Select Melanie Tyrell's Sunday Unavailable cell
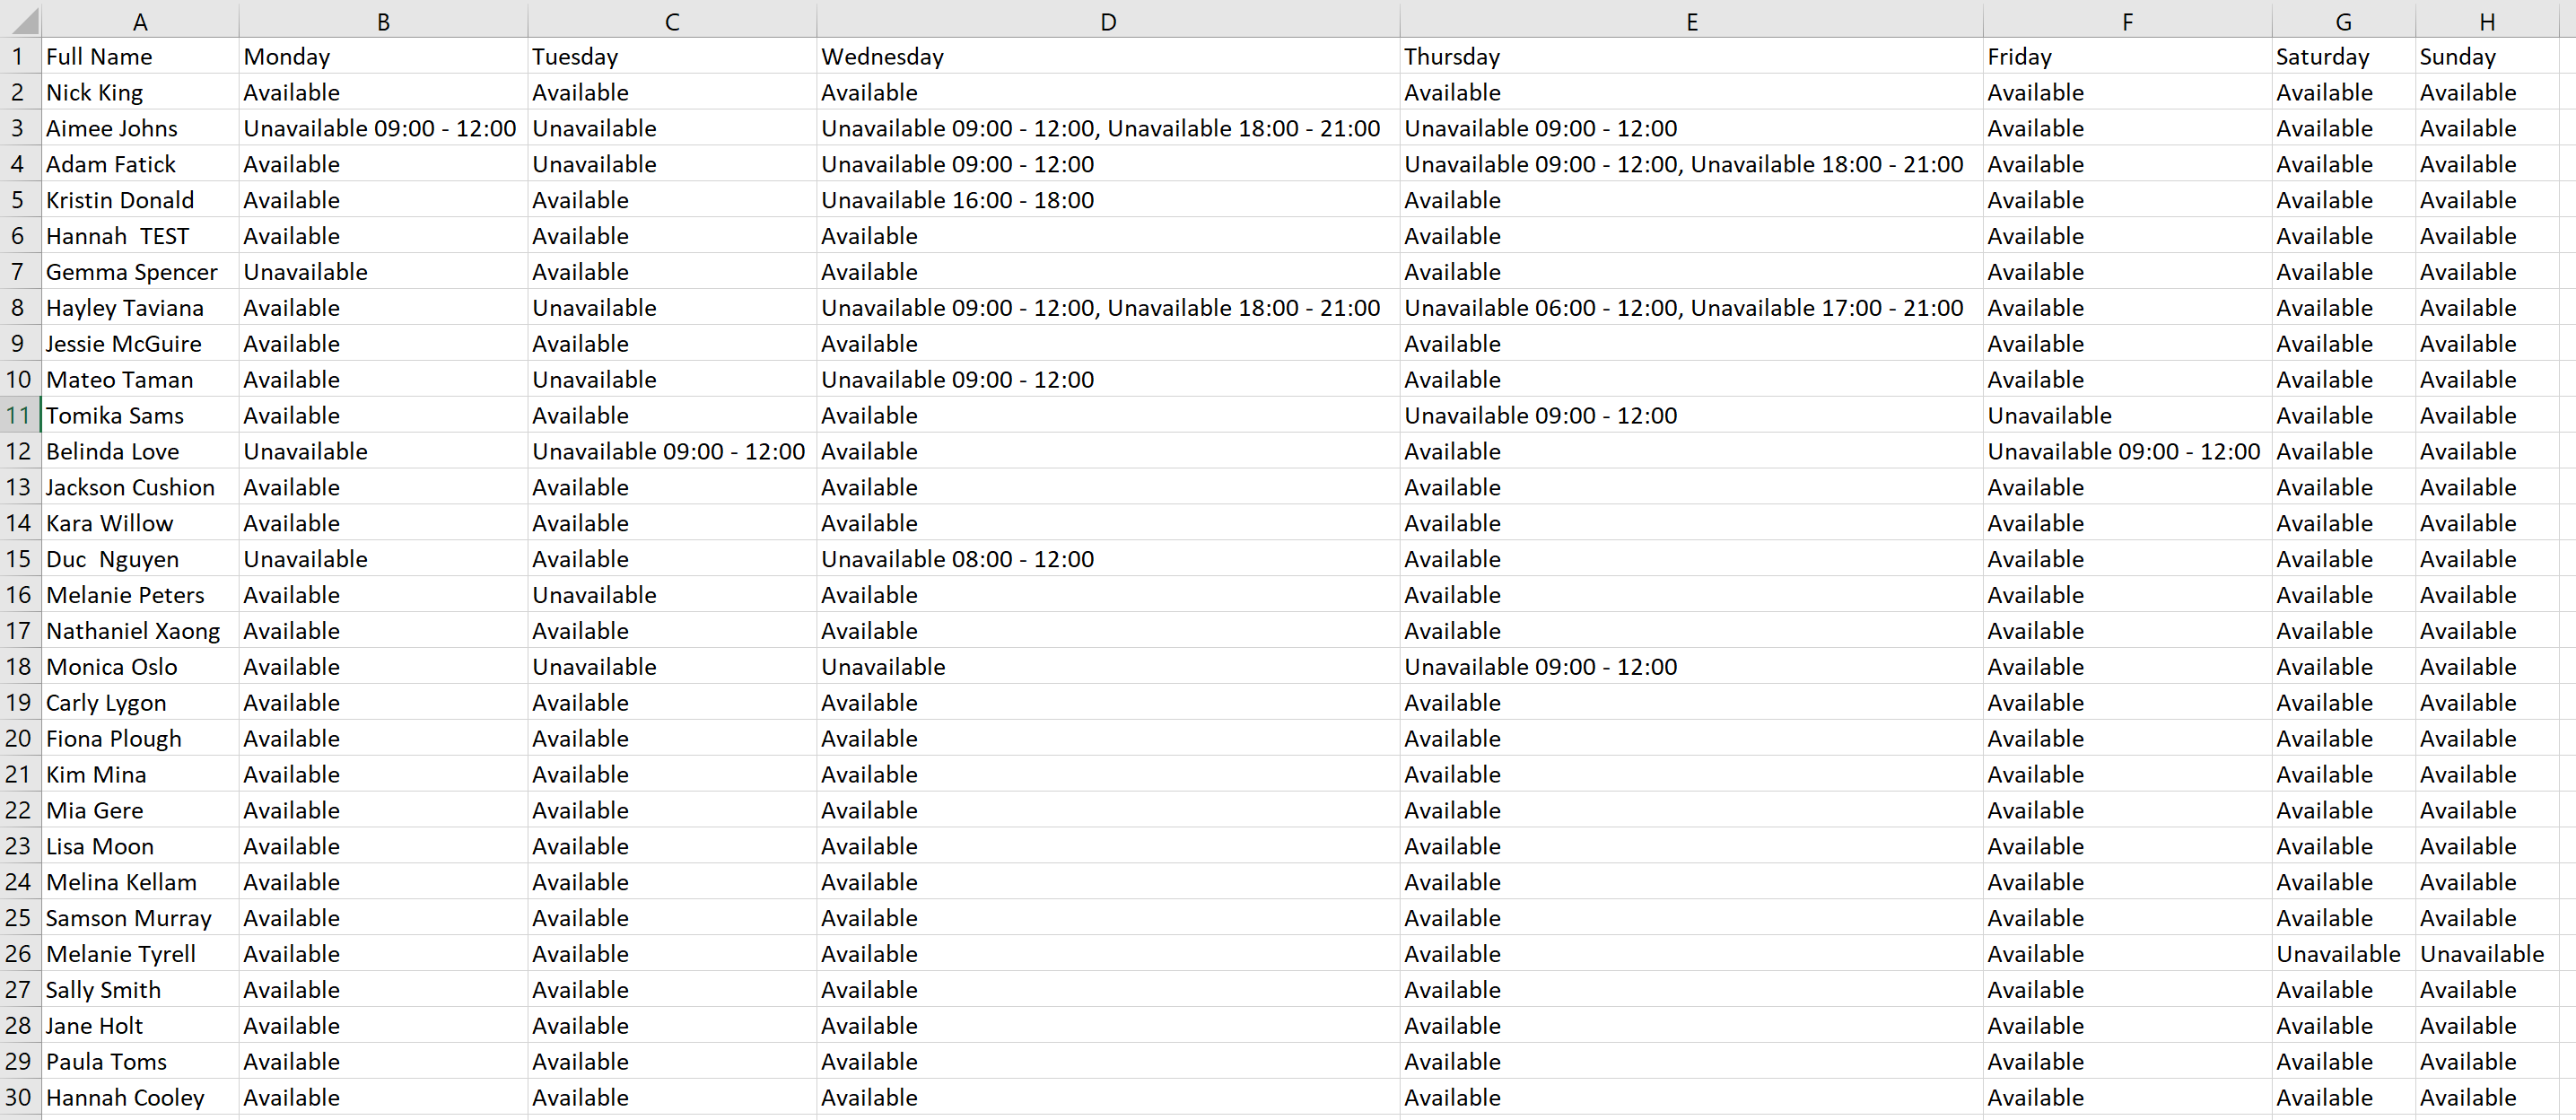Image resolution: width=2576 pixels, height=1120 pixels. 2481,954
